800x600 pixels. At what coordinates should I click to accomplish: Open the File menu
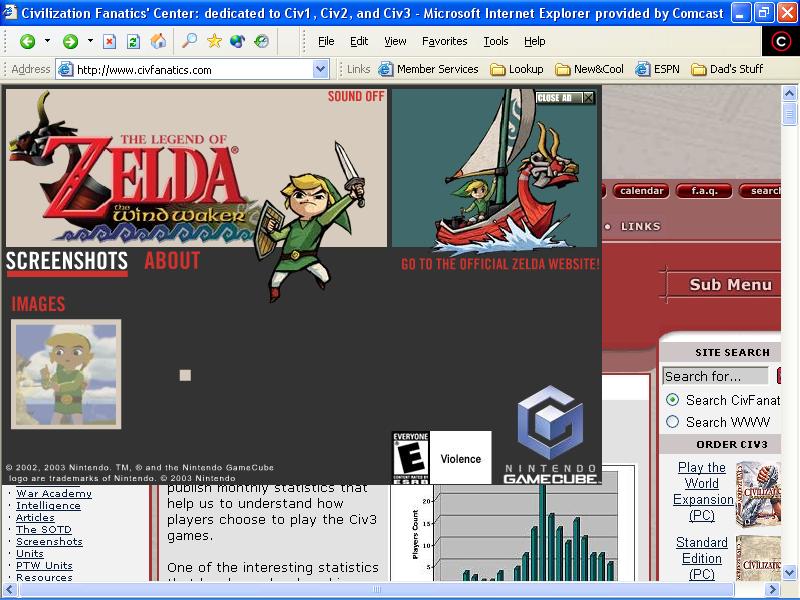point(326,41)
